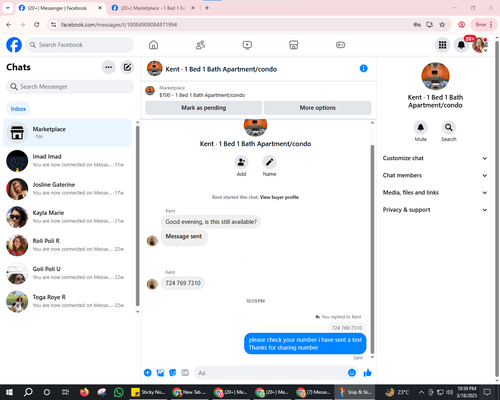Viewport: 500px width, 400px height.
Task: Open the Windows Start menu
Action: pyautogui.click(x=9, y=392)
